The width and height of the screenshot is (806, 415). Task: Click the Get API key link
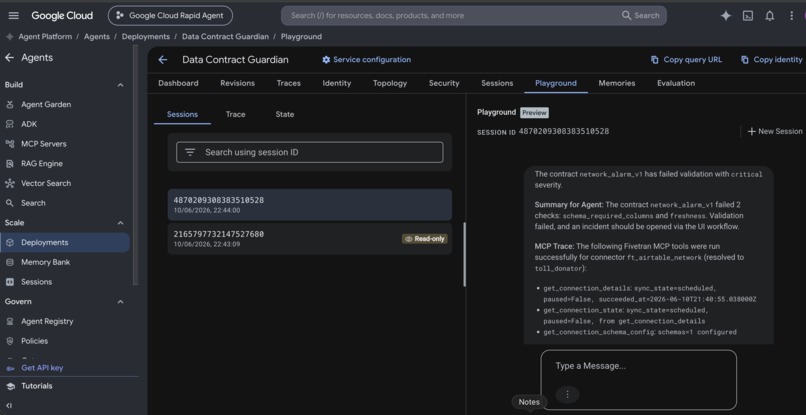42,368
